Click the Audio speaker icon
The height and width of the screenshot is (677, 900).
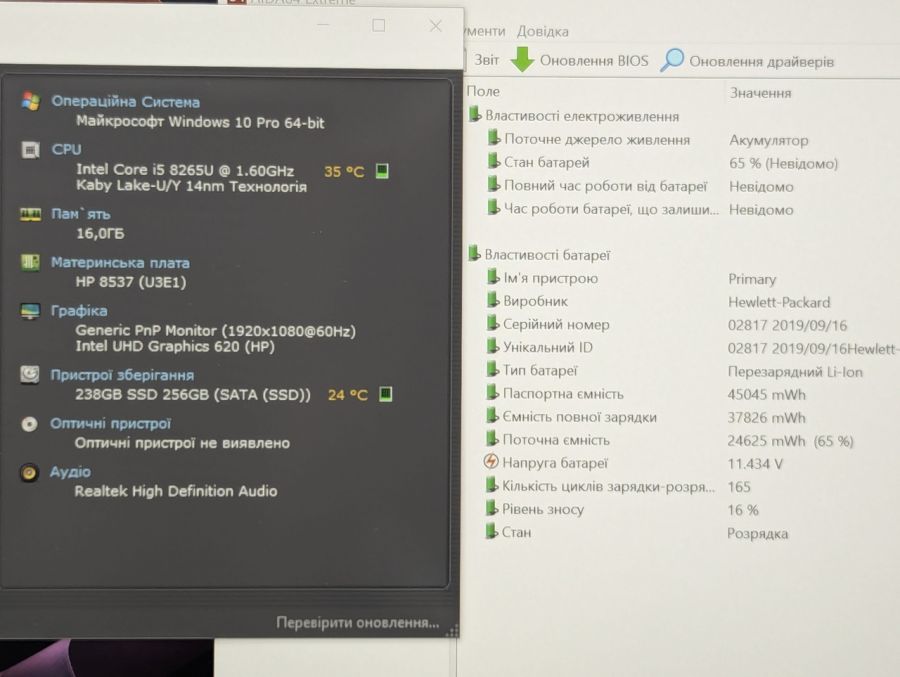click(x=29, y=473)
